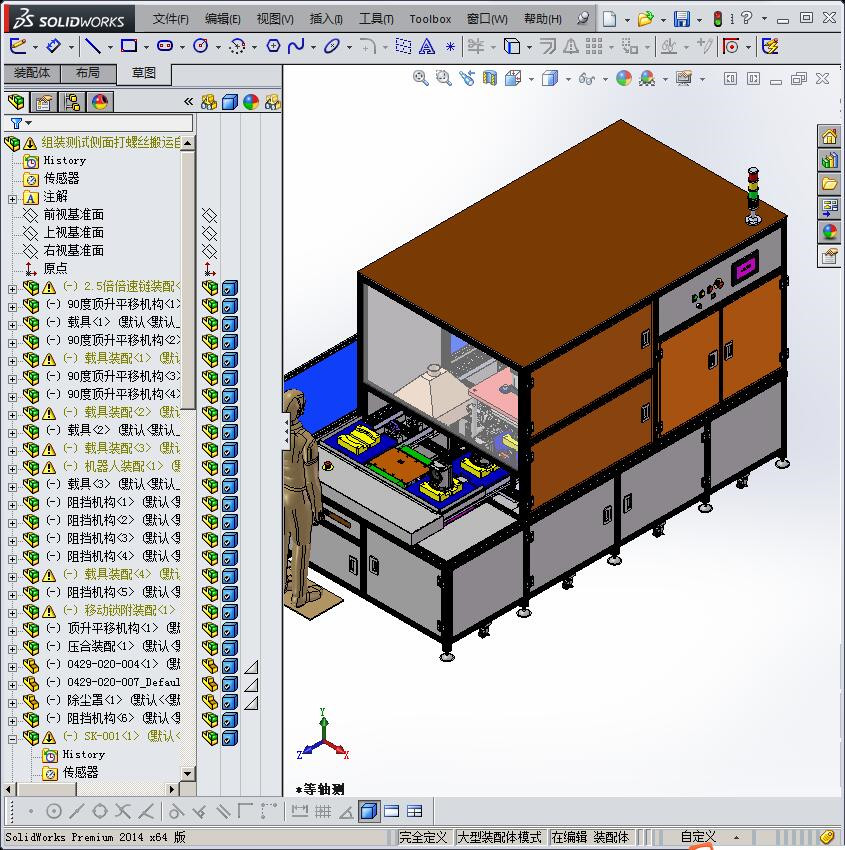Open SolidWorks Resources in task pane
This screenshot has width=845, height=850.
[x=829, y=136]
